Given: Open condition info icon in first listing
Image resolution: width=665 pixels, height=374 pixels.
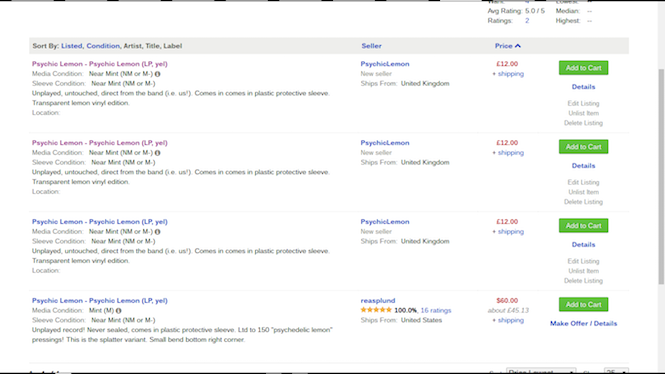Looking at the screenshot, I should pyautogui.click(x=157, y=74).
